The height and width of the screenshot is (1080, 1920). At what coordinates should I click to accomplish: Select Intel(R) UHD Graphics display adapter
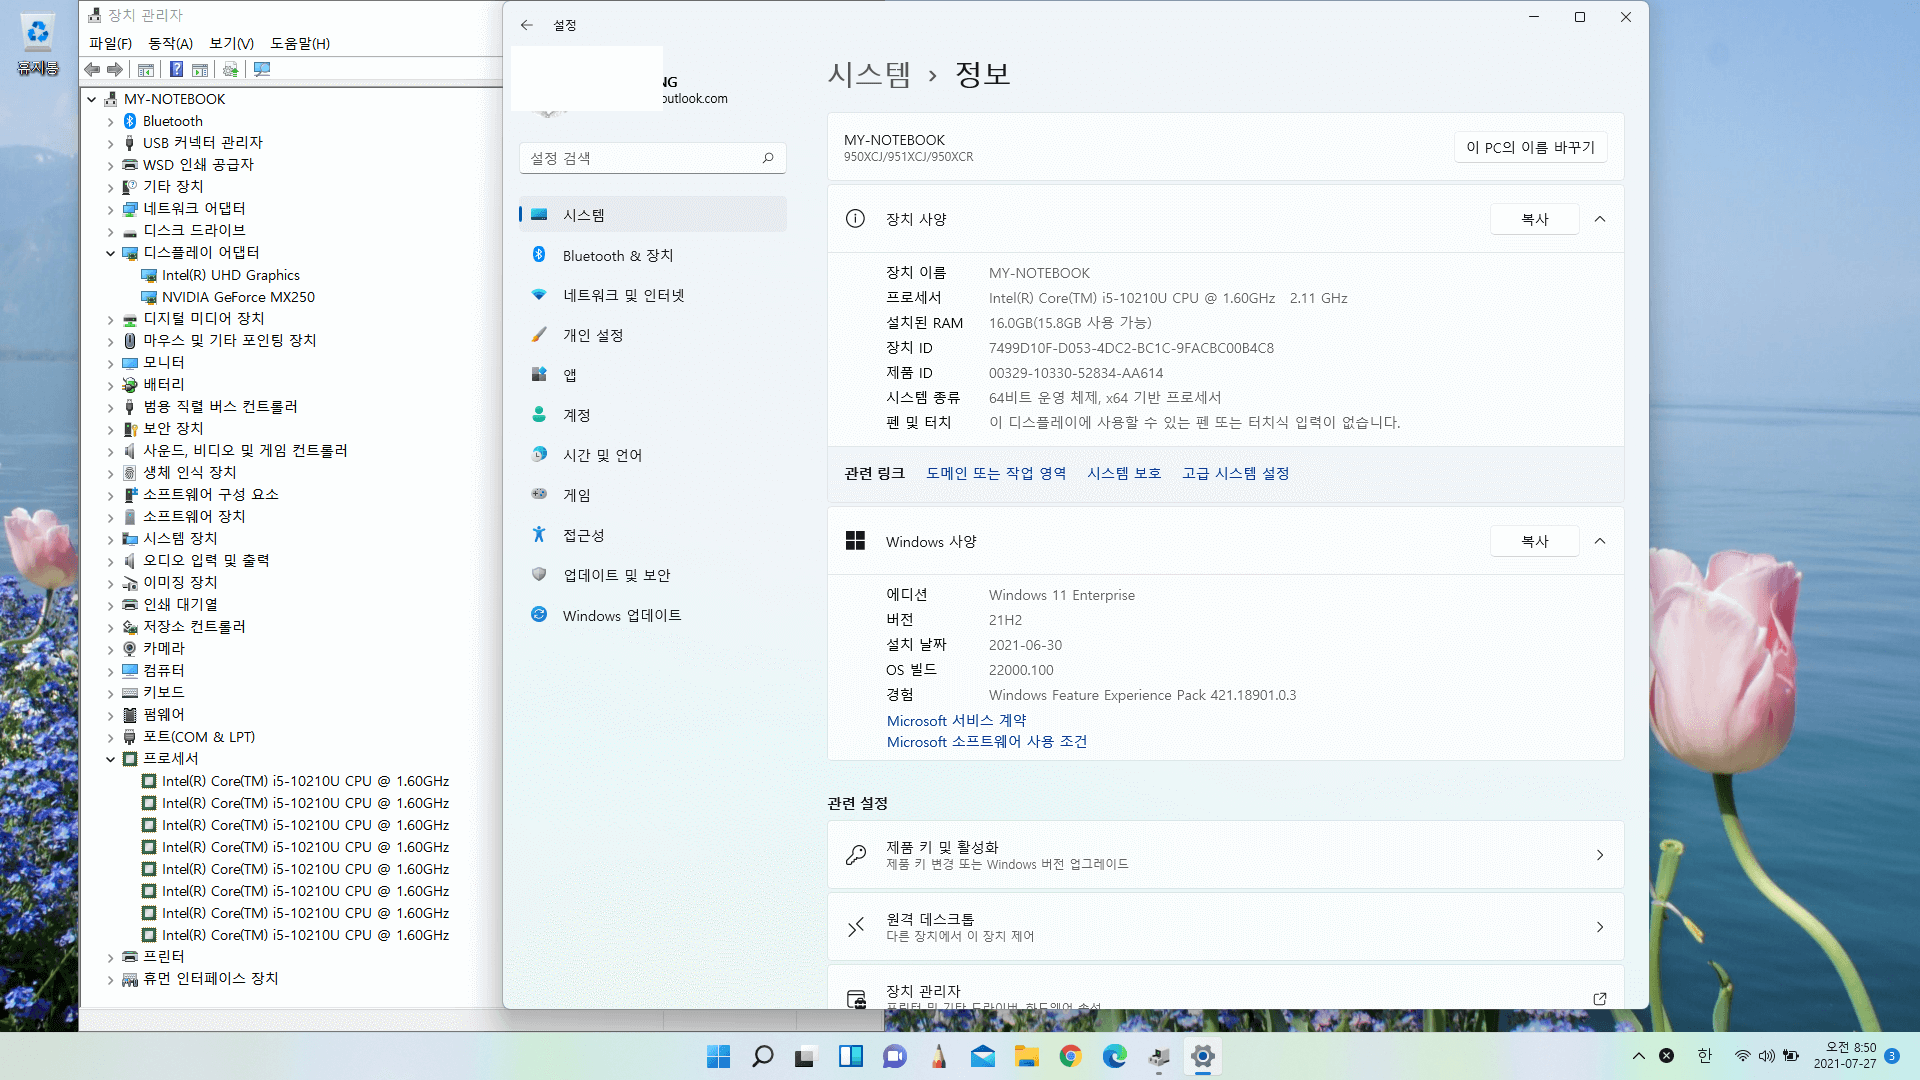(230, 275)
